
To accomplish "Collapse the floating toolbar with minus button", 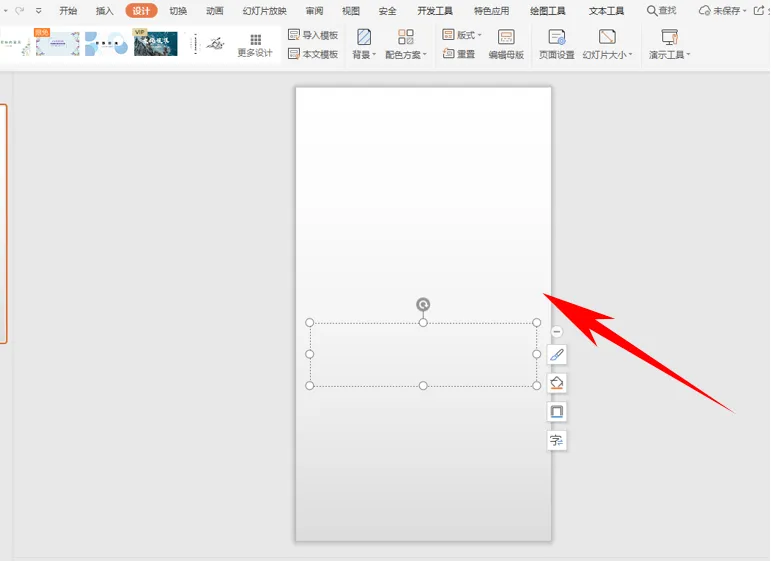I will 557,332.
